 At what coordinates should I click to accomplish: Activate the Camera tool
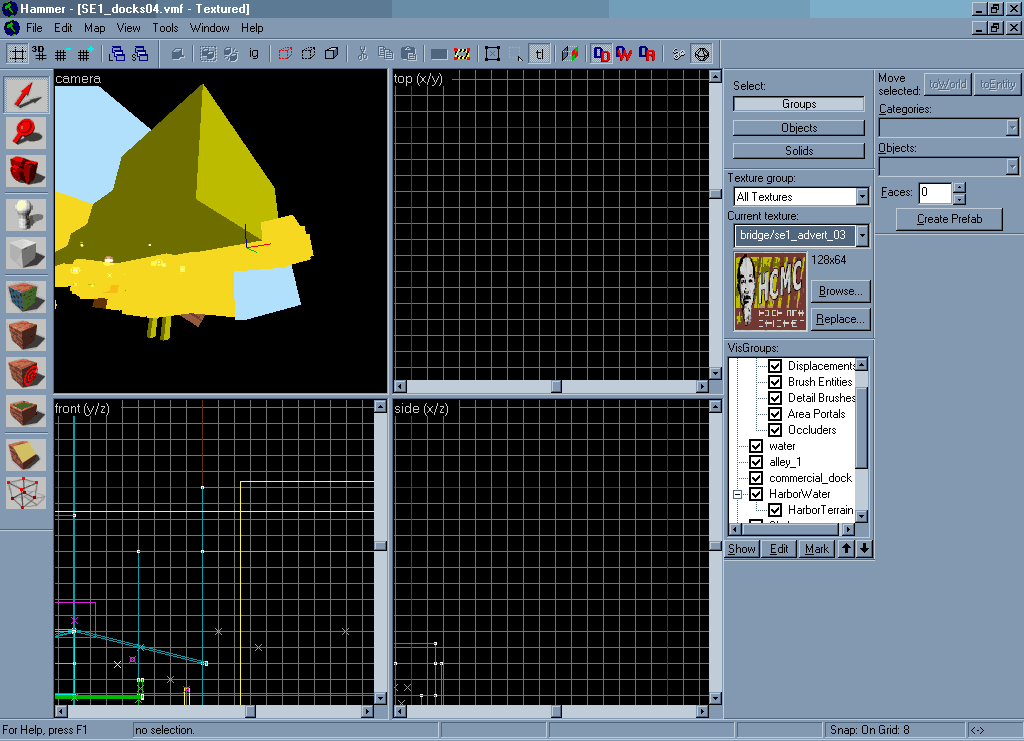[27, 171]
